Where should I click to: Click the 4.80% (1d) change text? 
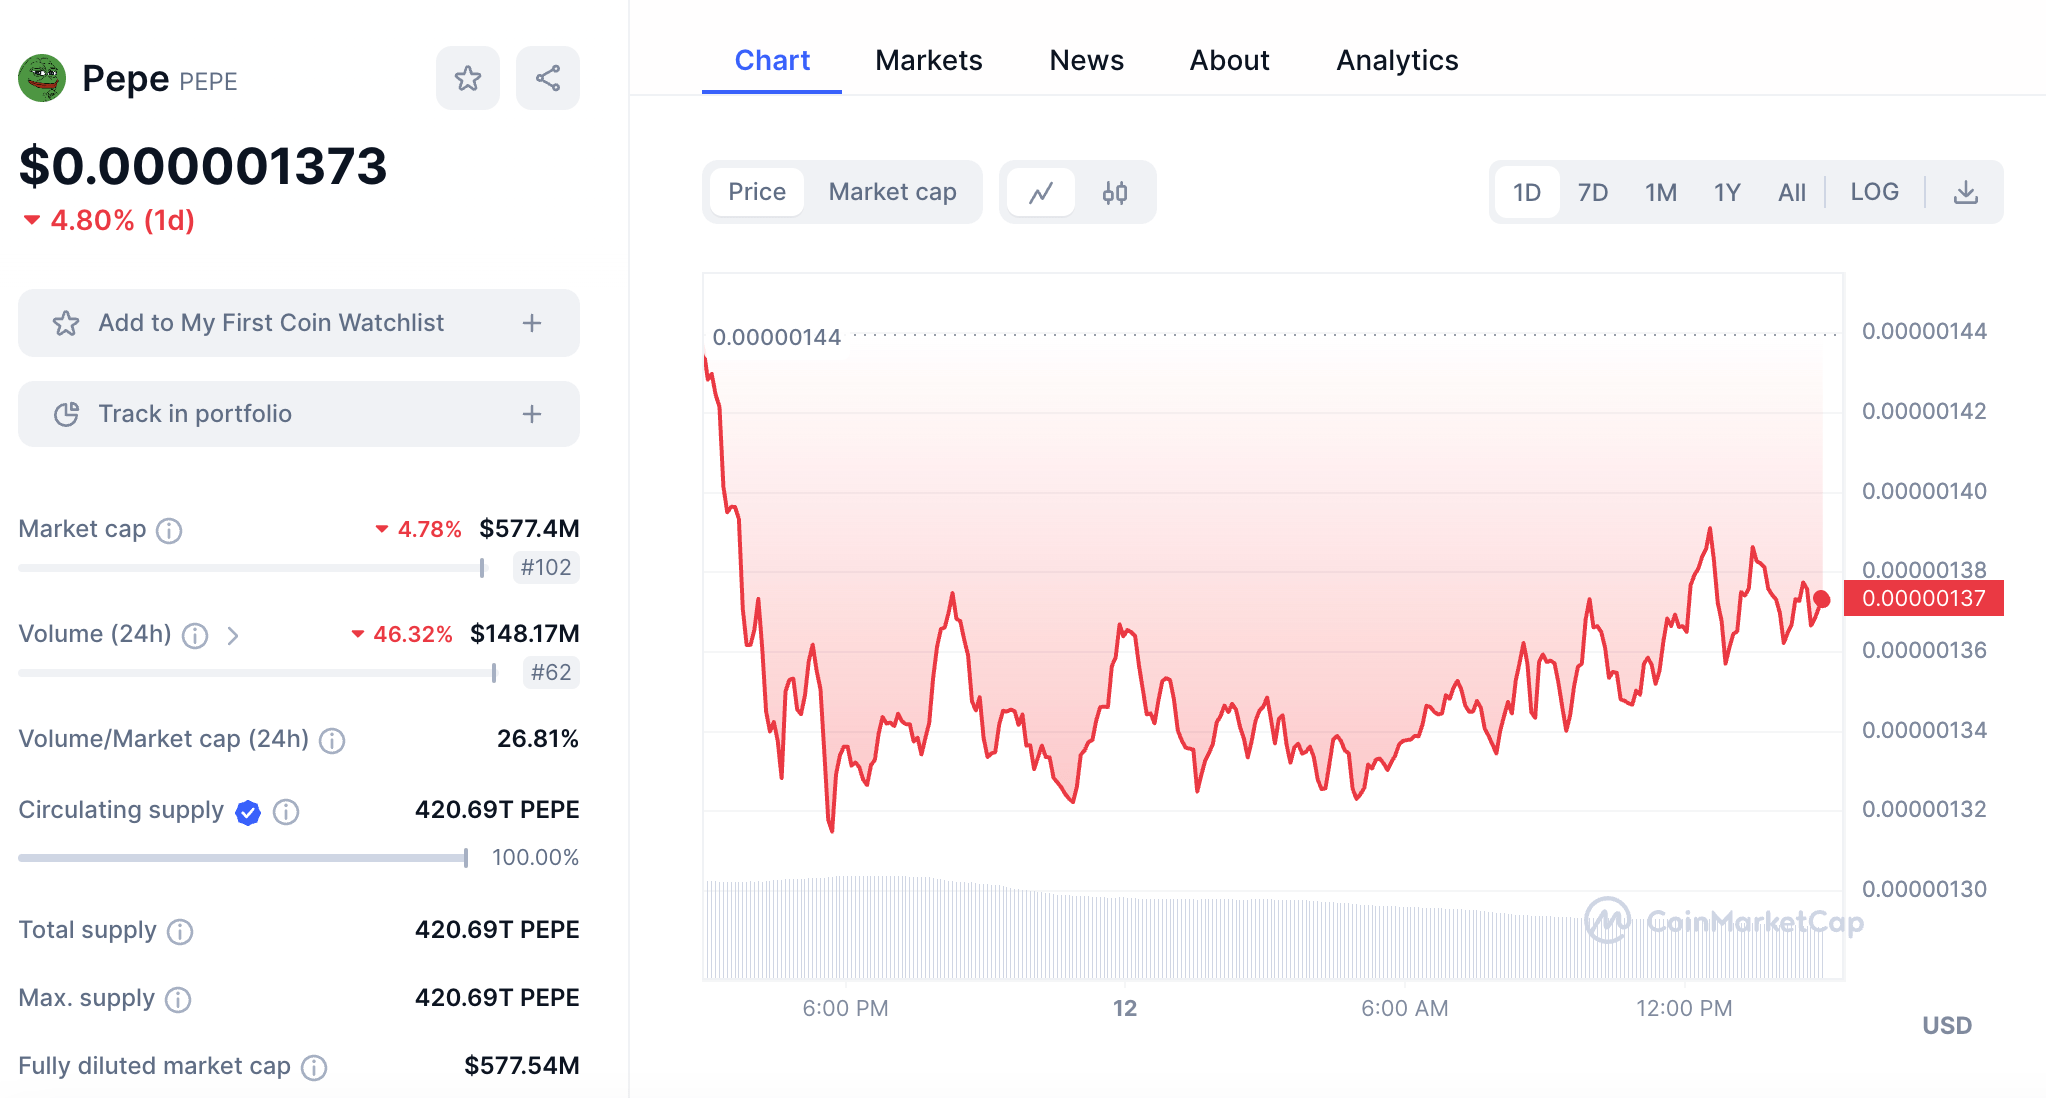[x=122, y=220]
